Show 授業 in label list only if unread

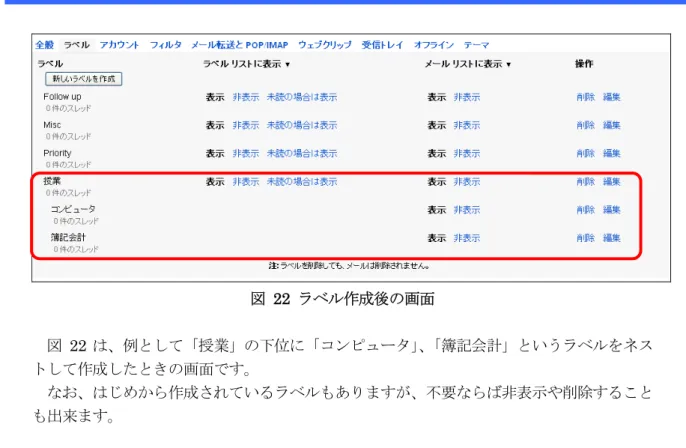[x=302, y=182]
